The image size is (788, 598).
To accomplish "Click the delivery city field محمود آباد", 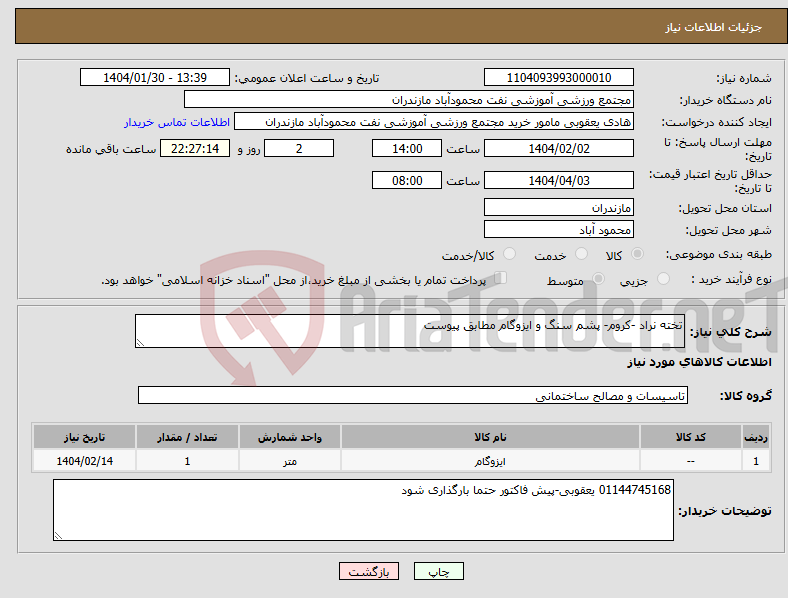I will [x=559, y=229].
